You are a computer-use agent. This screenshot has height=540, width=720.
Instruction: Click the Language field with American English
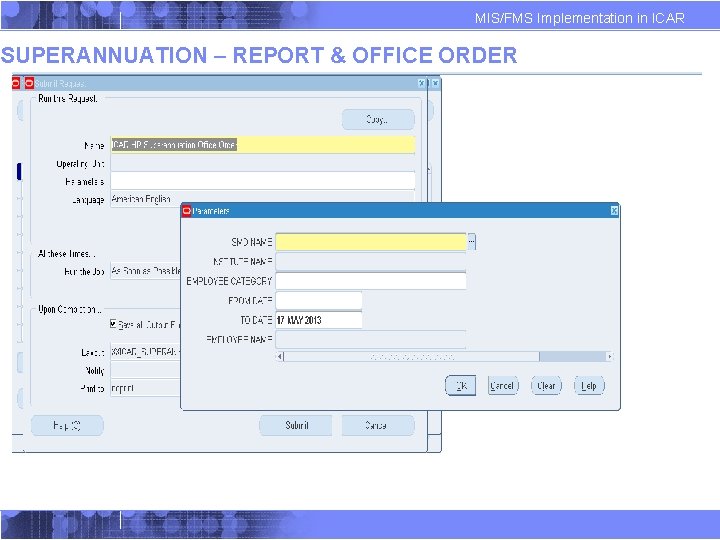click(x=263, y=199)
